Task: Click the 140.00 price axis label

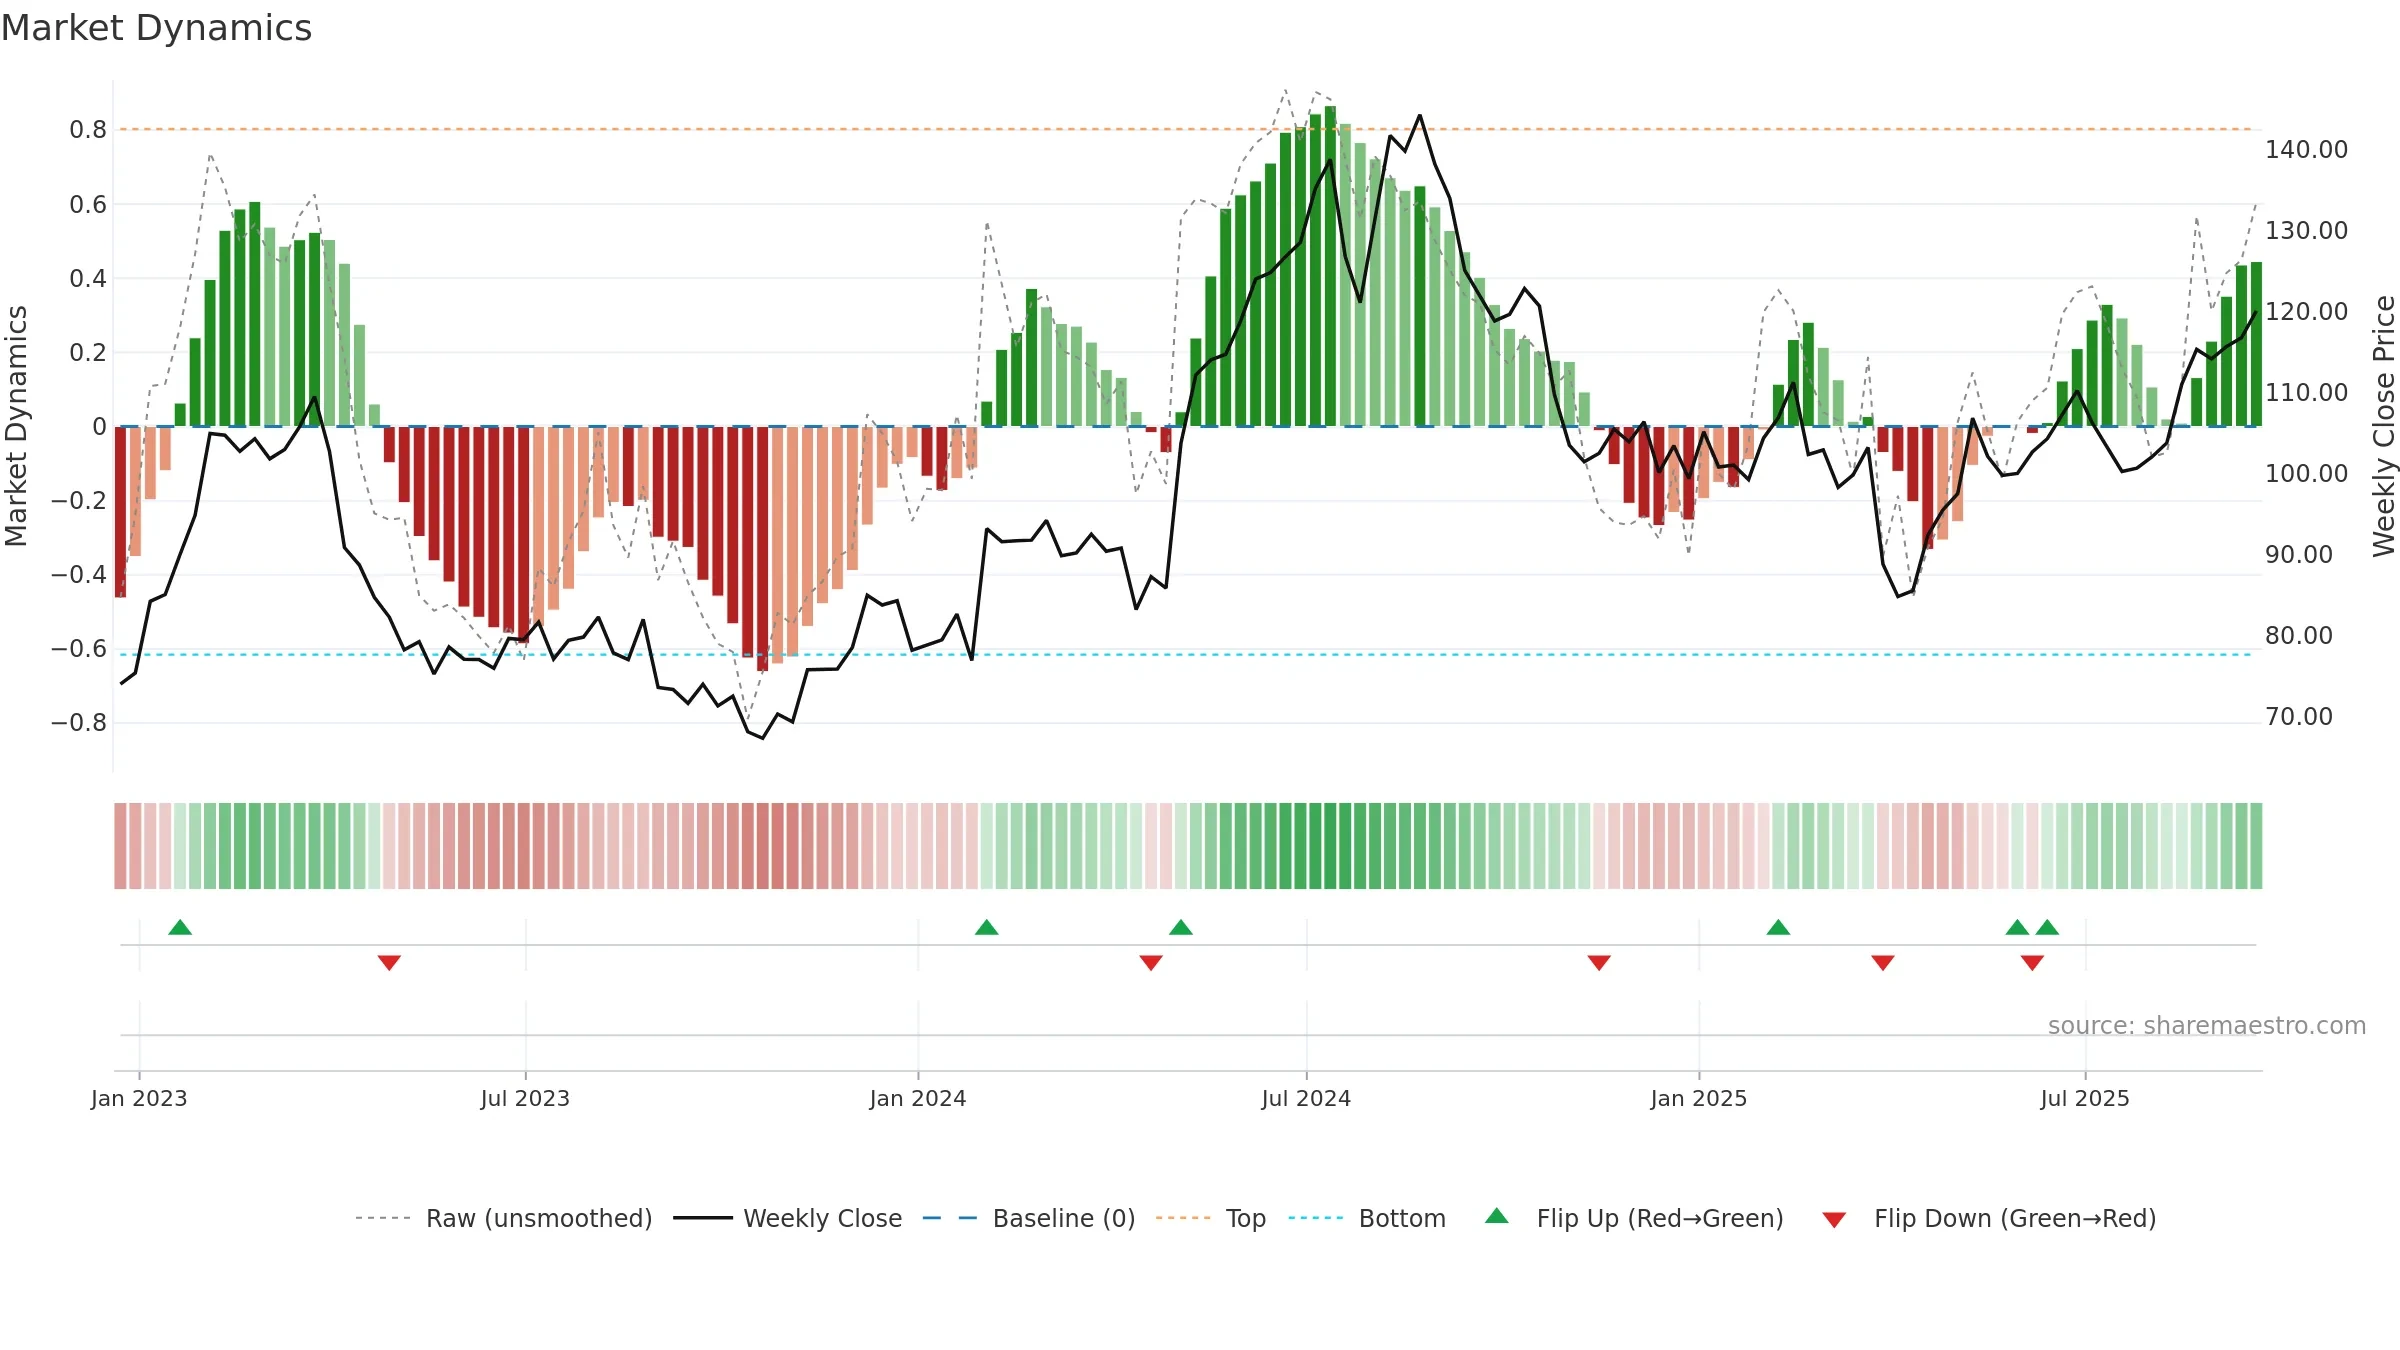Action: pyautogui.click(x=2307, y=150)
